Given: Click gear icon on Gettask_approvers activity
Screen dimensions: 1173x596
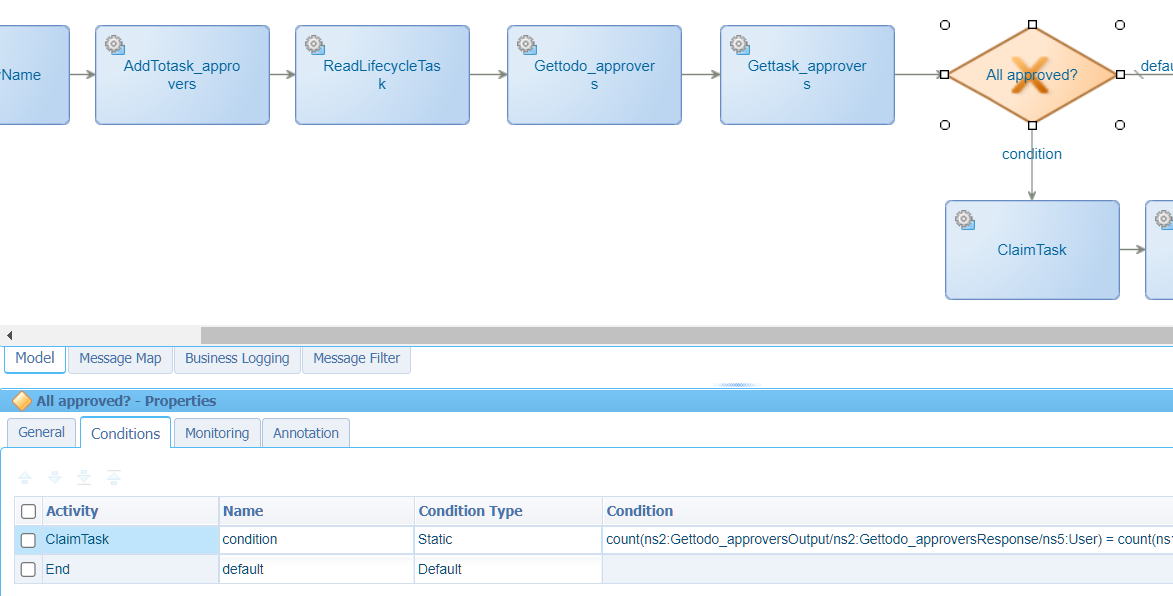Looking at the screenshot, I should point(740,45).
